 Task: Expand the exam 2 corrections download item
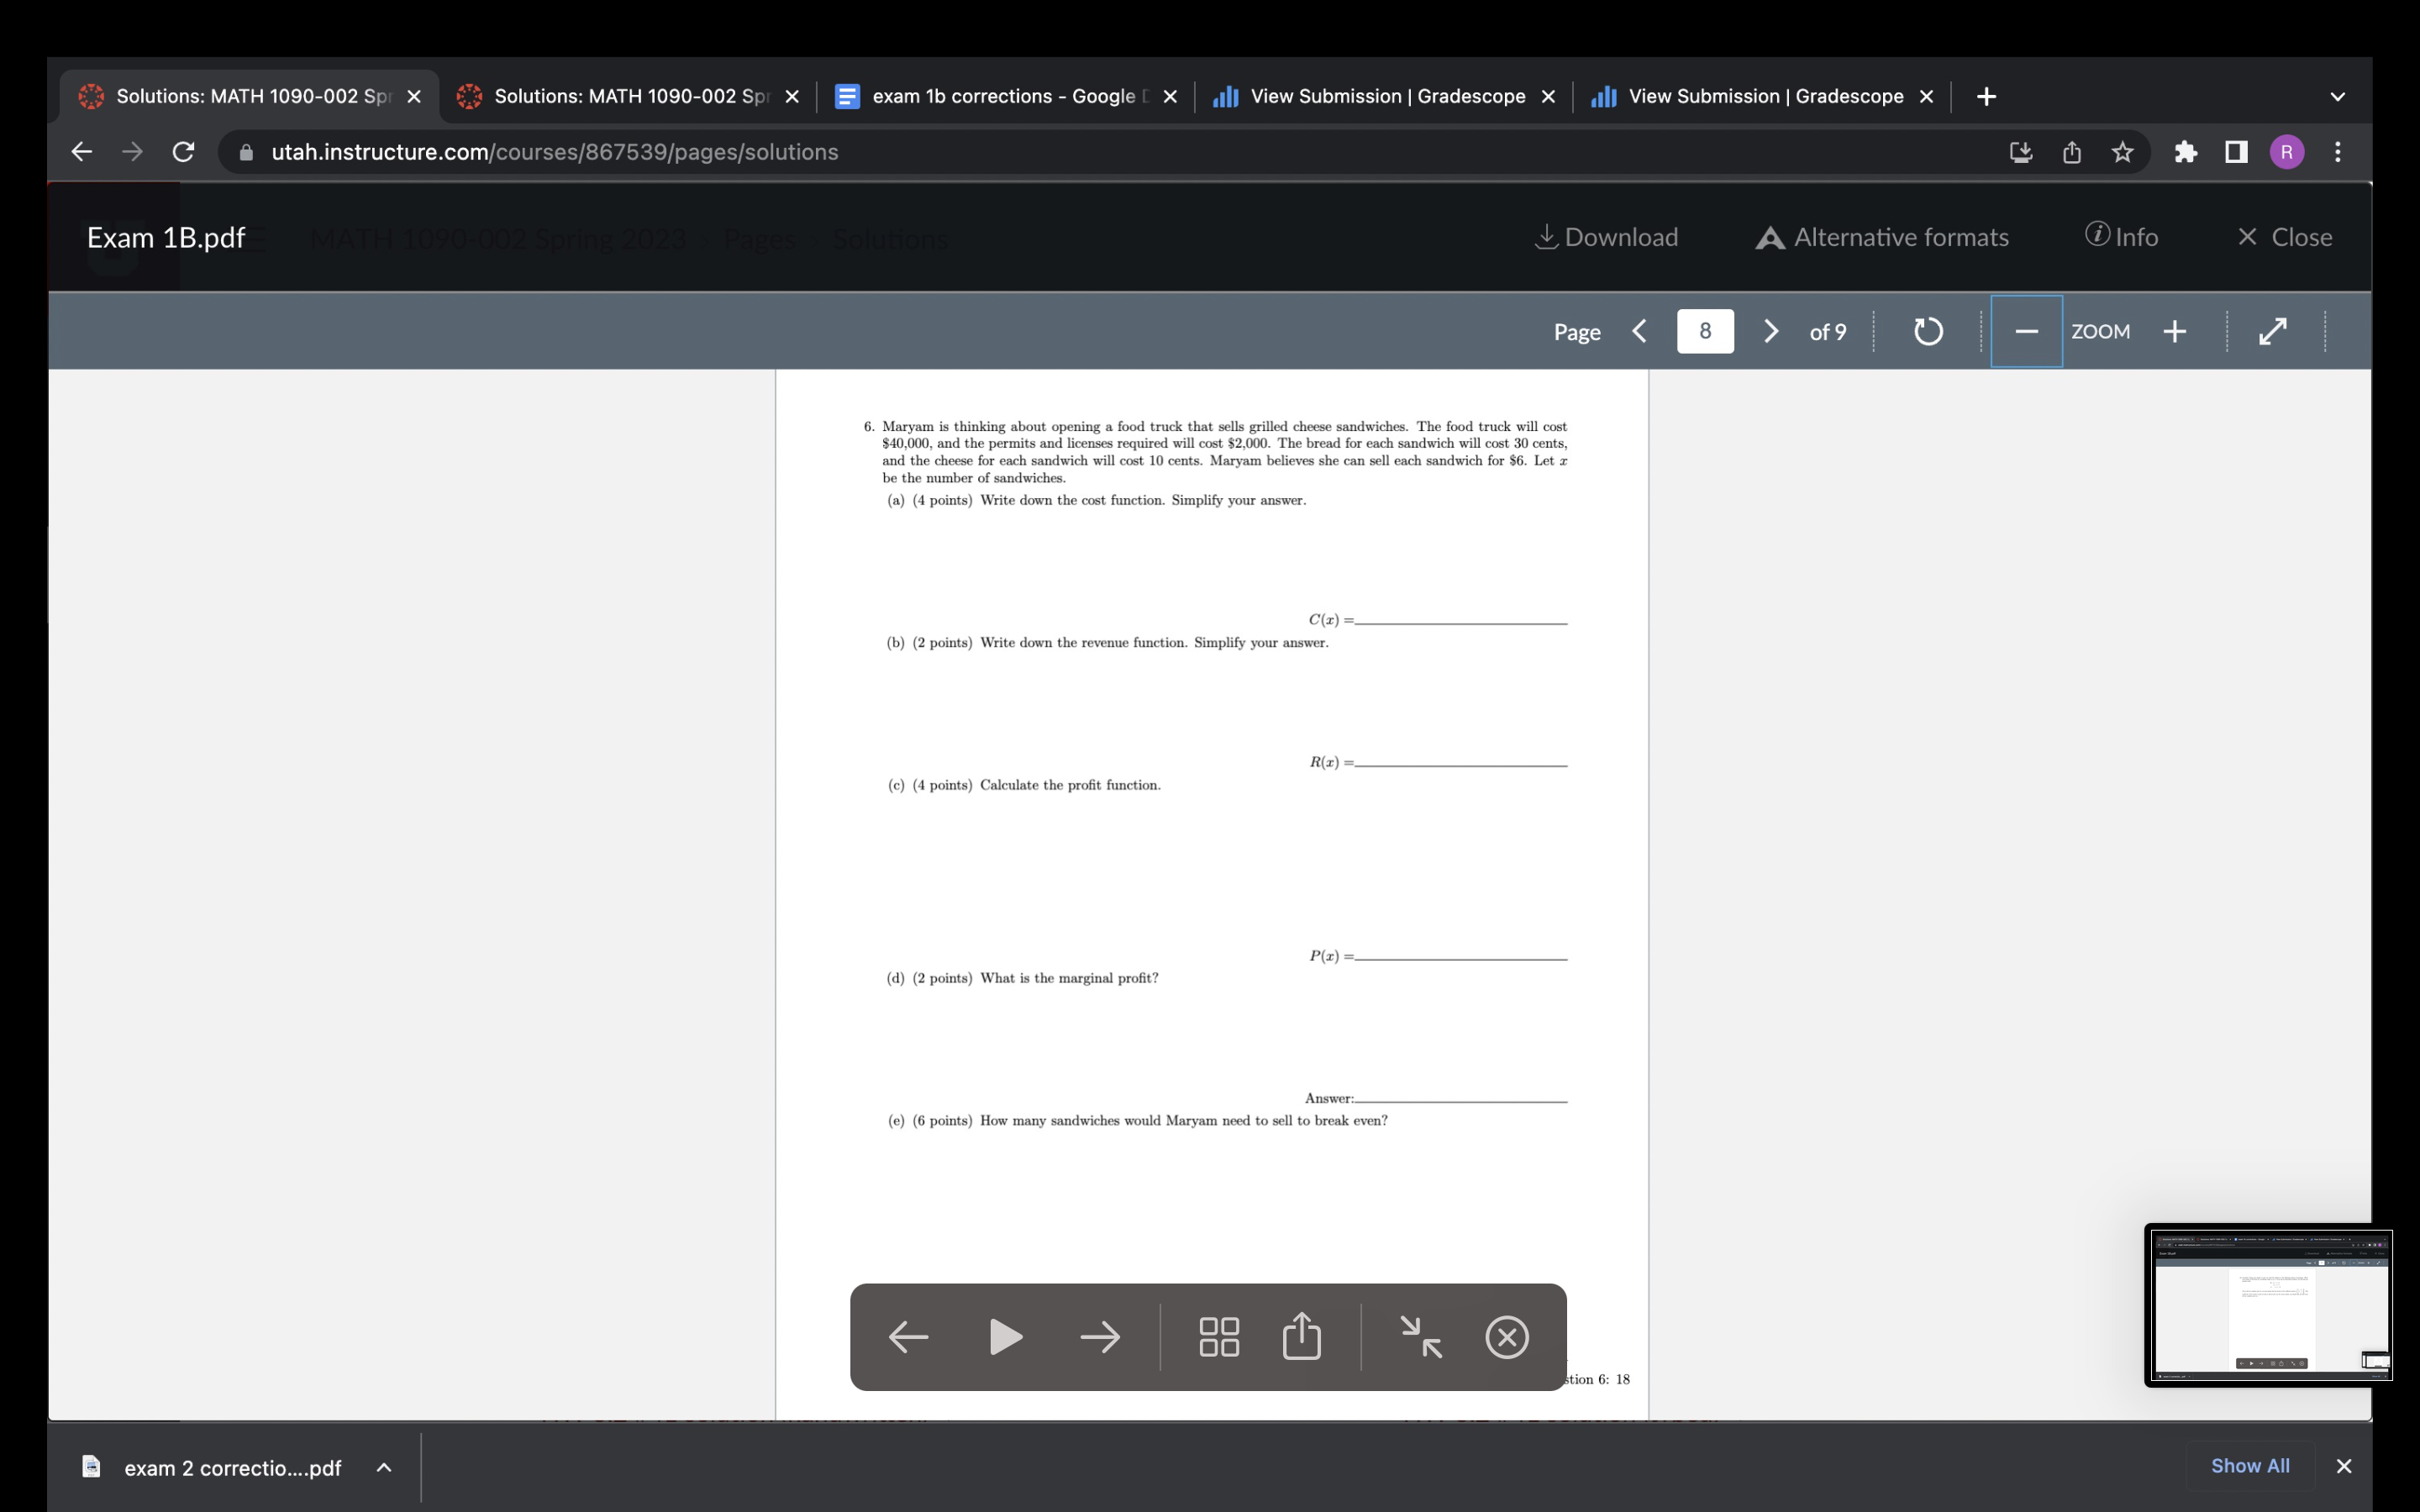point(385,1467)
